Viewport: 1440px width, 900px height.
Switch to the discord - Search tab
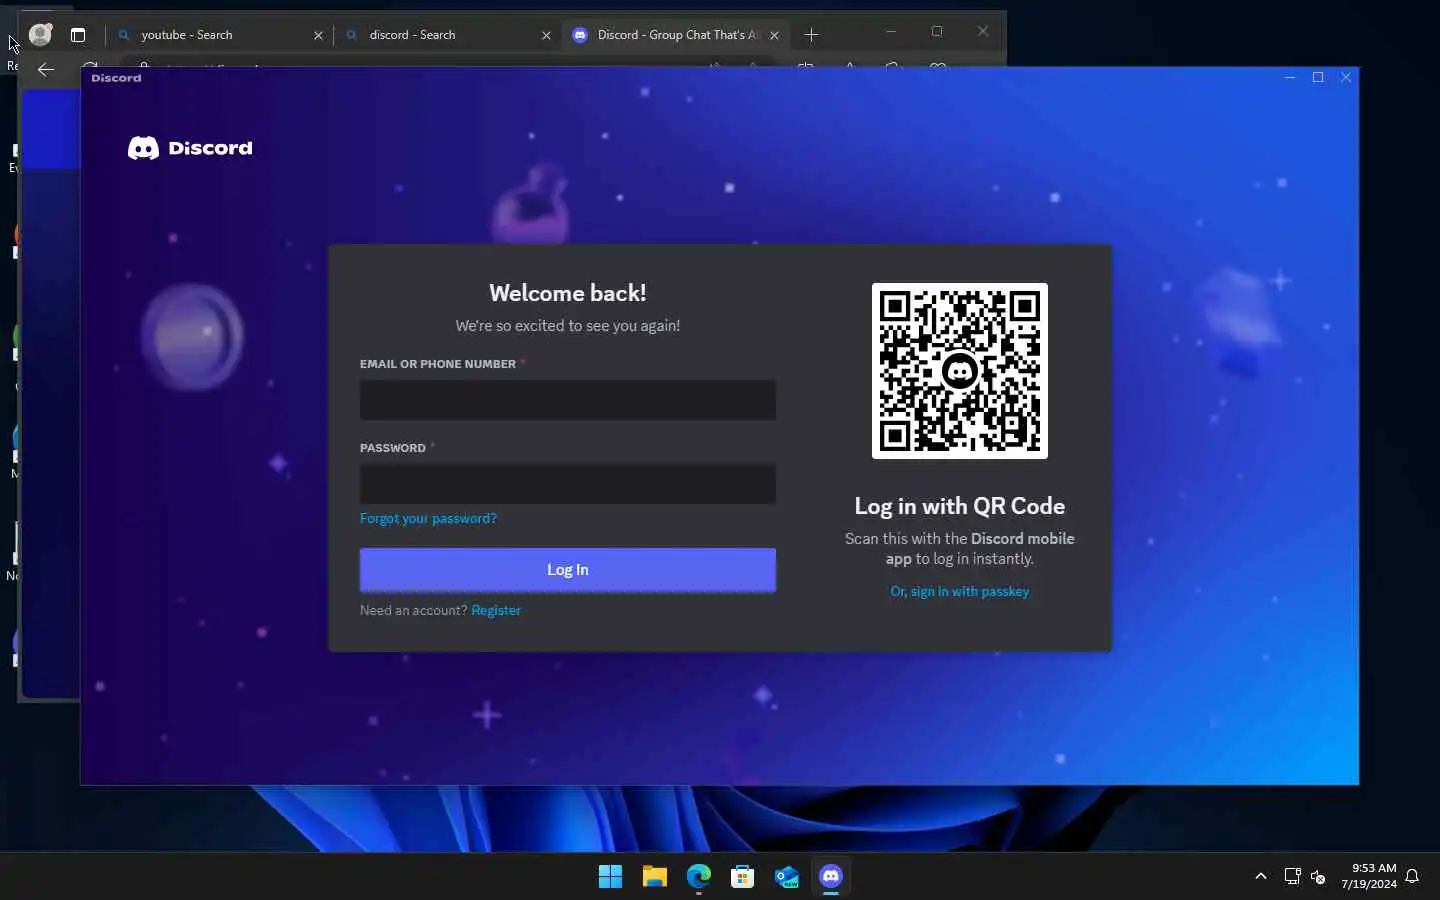point(448,35)
